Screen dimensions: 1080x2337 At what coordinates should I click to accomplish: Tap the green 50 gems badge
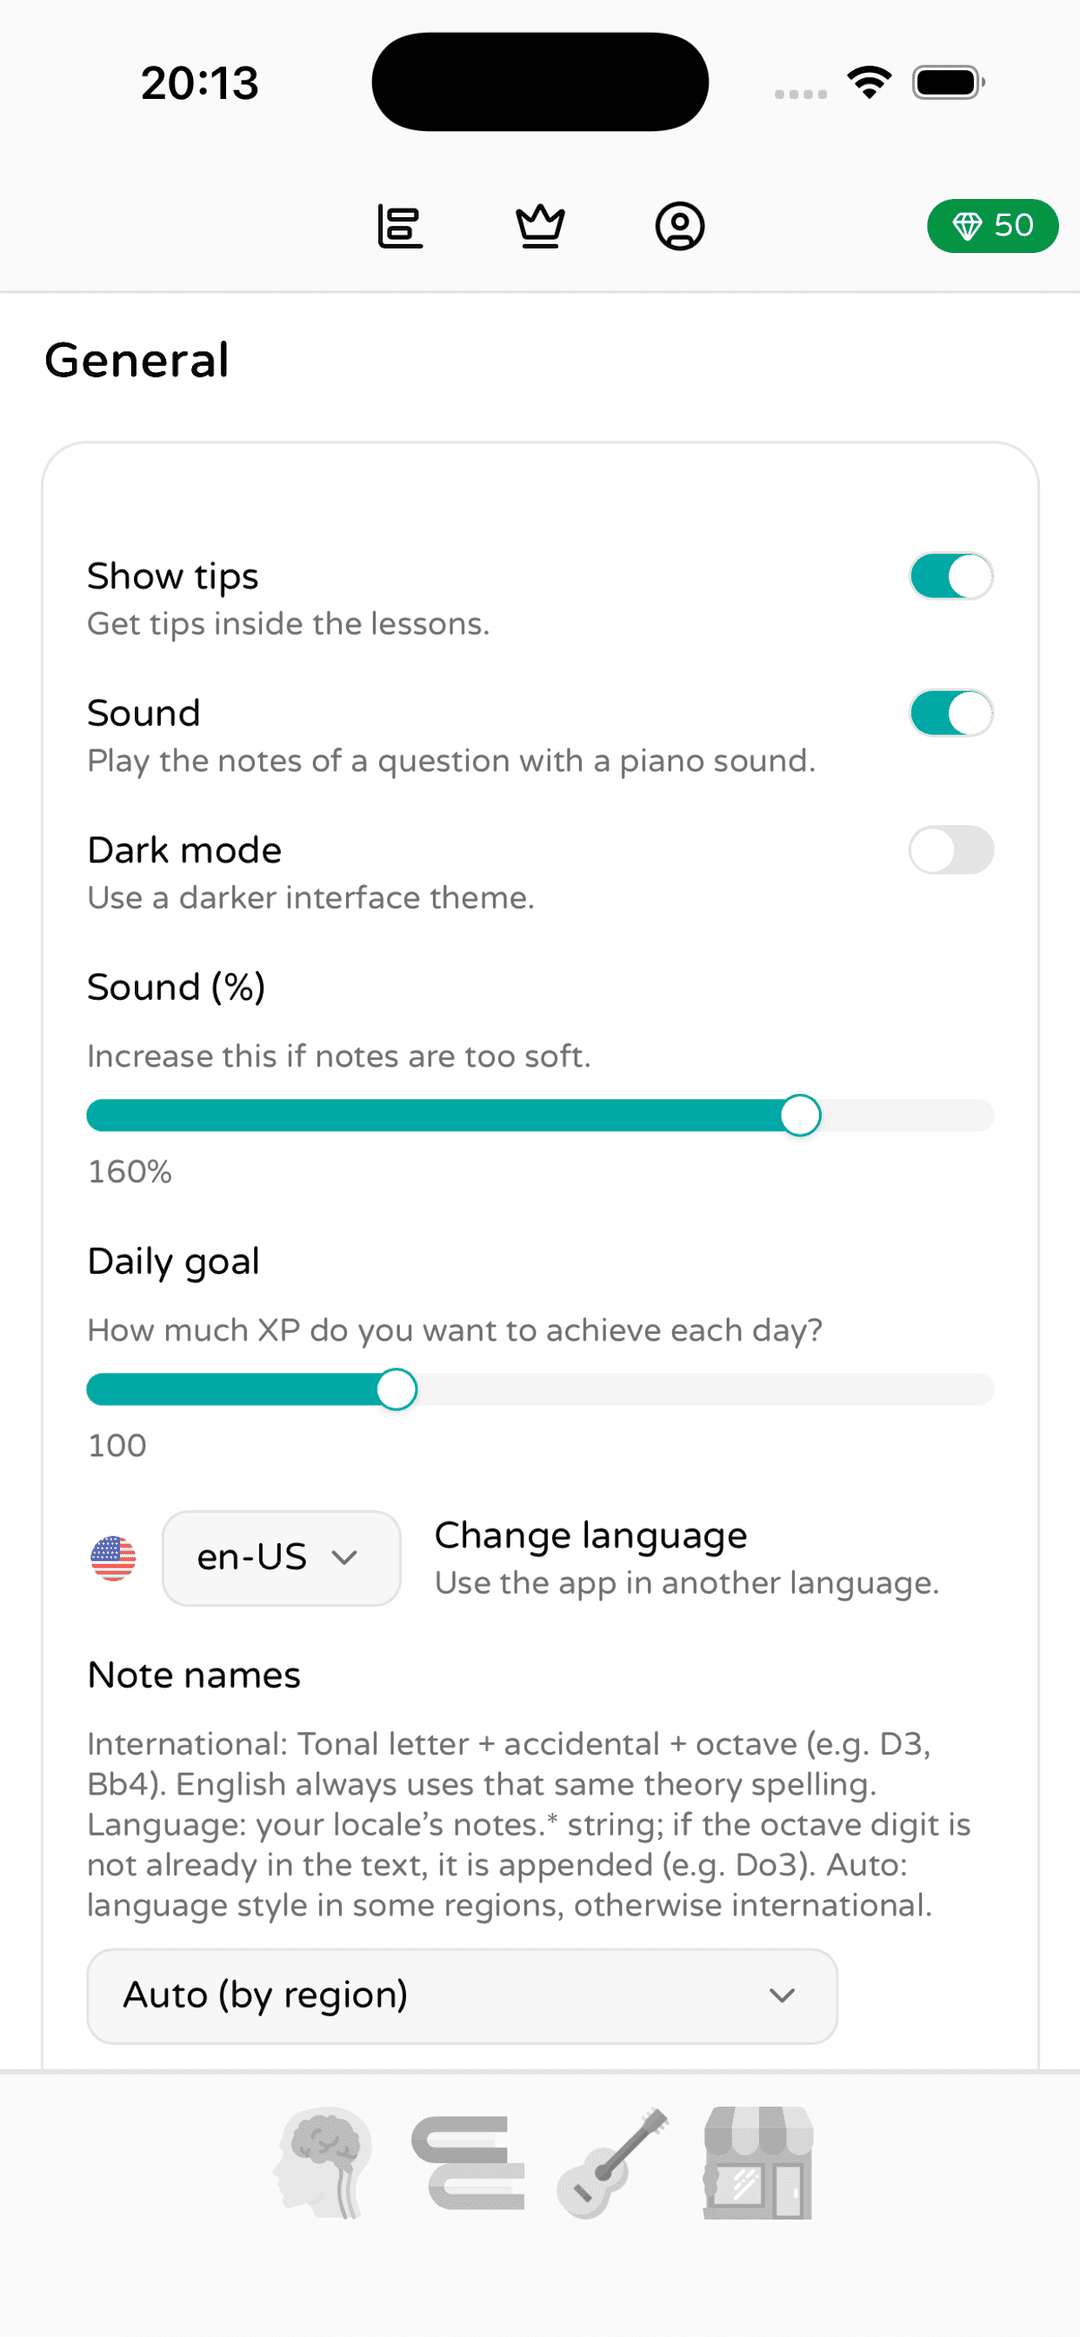click(992, 226)
